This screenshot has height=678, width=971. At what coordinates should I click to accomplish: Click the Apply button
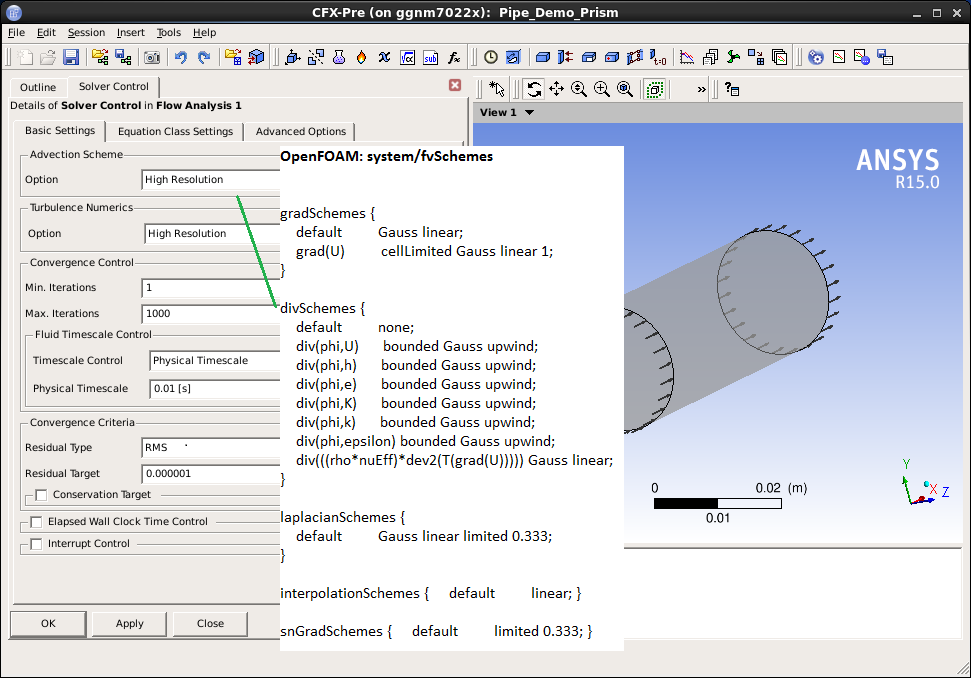pos(129,624)
